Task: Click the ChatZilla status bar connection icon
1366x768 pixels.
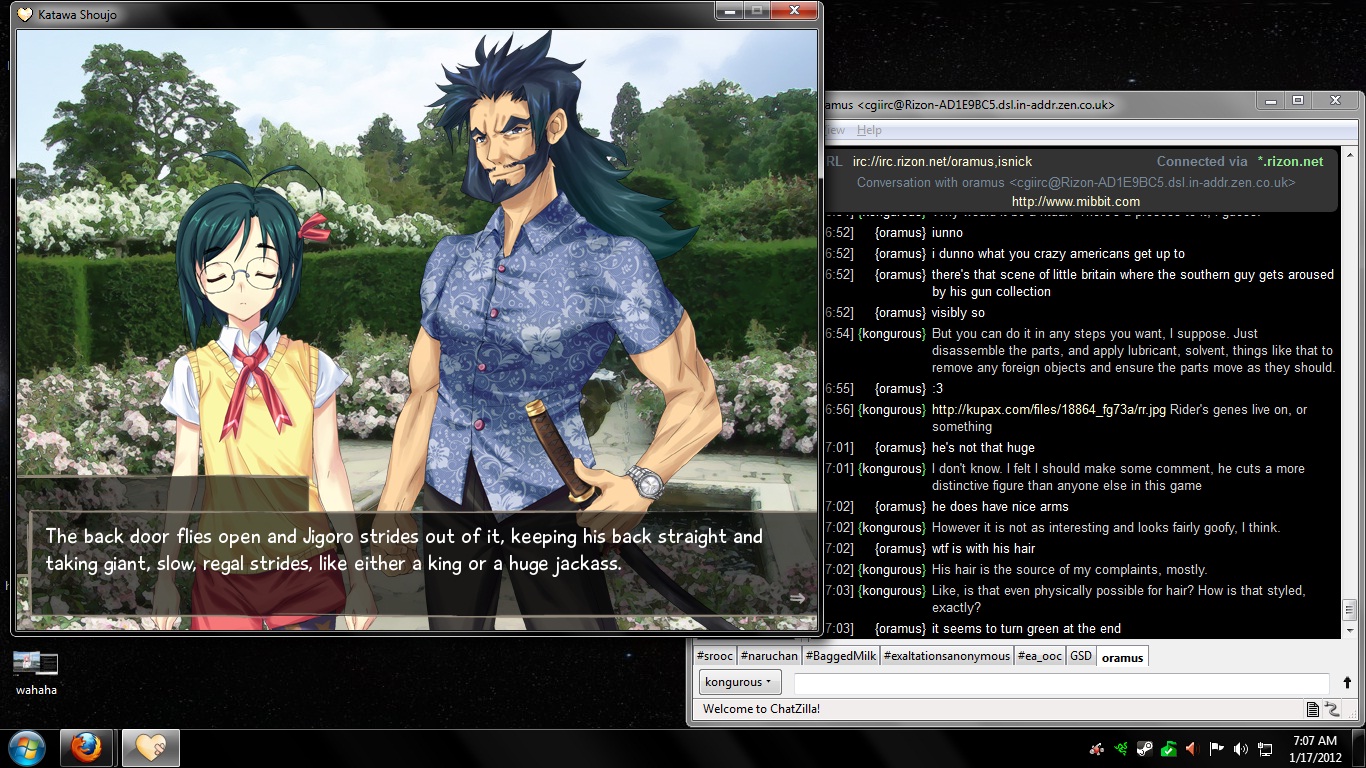Action: click(1332, 709)
